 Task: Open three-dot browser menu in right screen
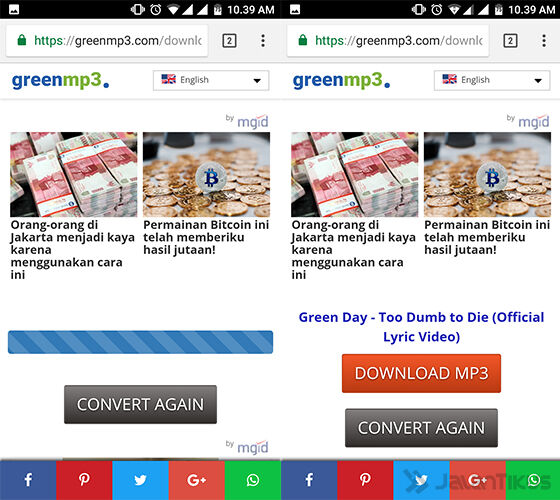click(544, 41)
